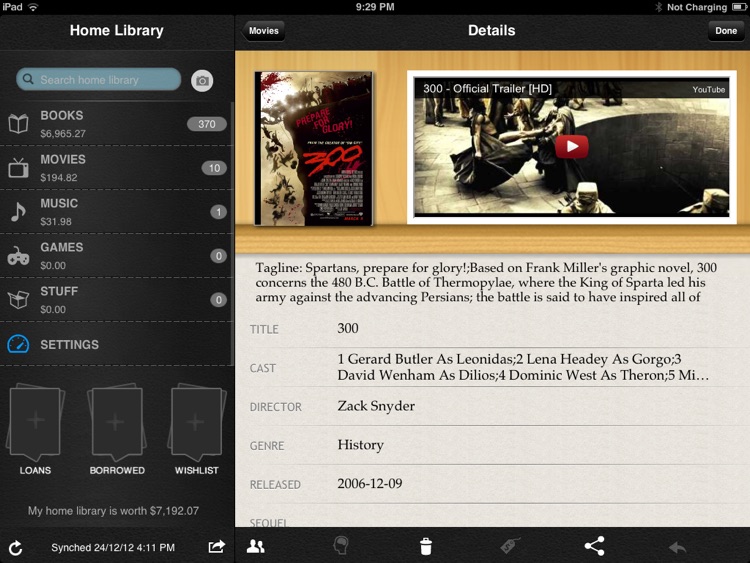Select the MOVIES $194.82 row
The width and height of the screenshot is (750, 563).
point(117,168)
